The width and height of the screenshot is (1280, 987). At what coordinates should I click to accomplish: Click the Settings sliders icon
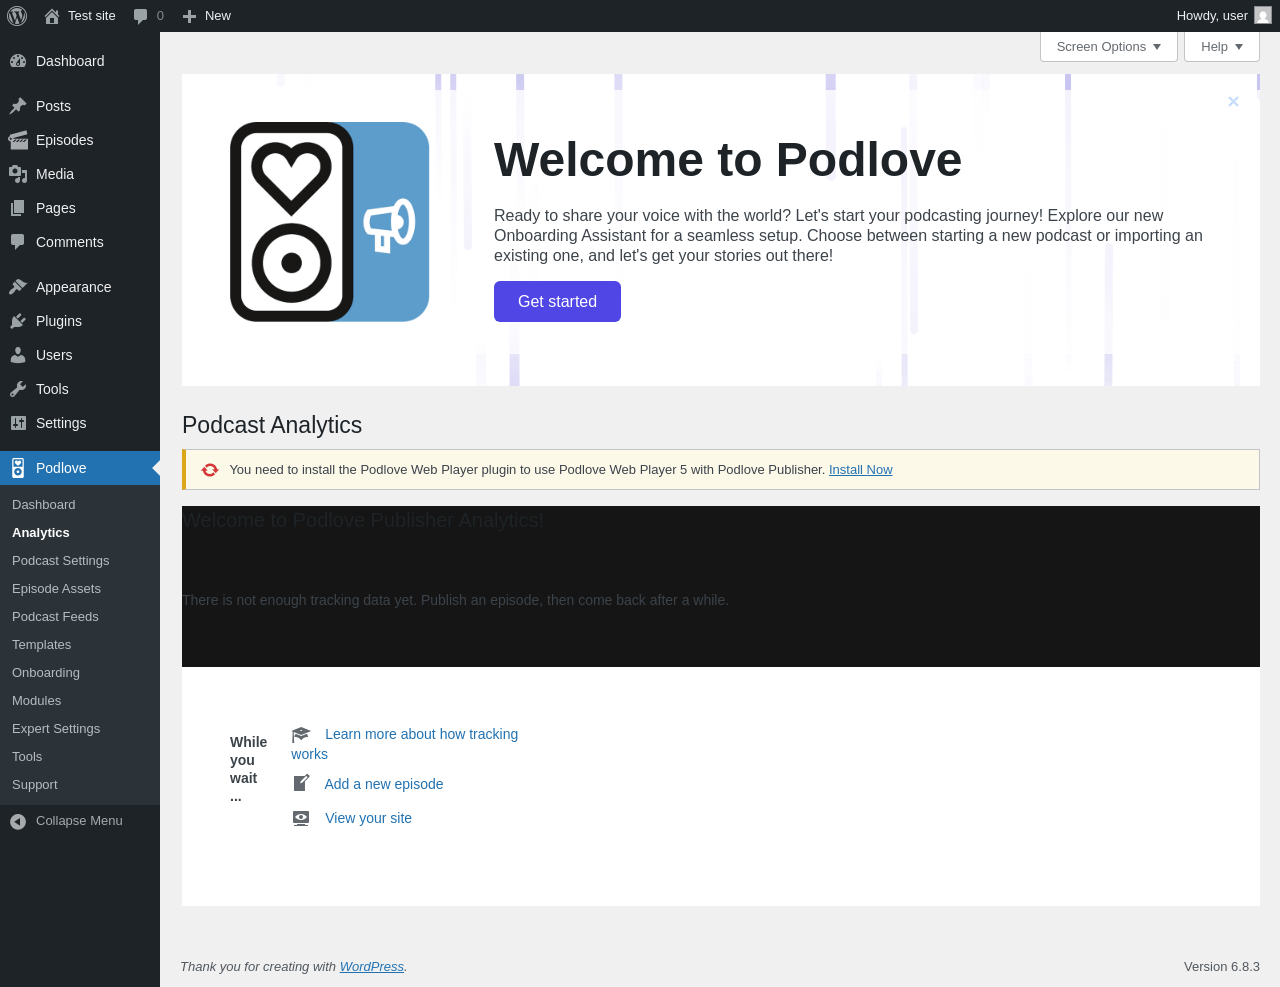click(x=18, y=423)
